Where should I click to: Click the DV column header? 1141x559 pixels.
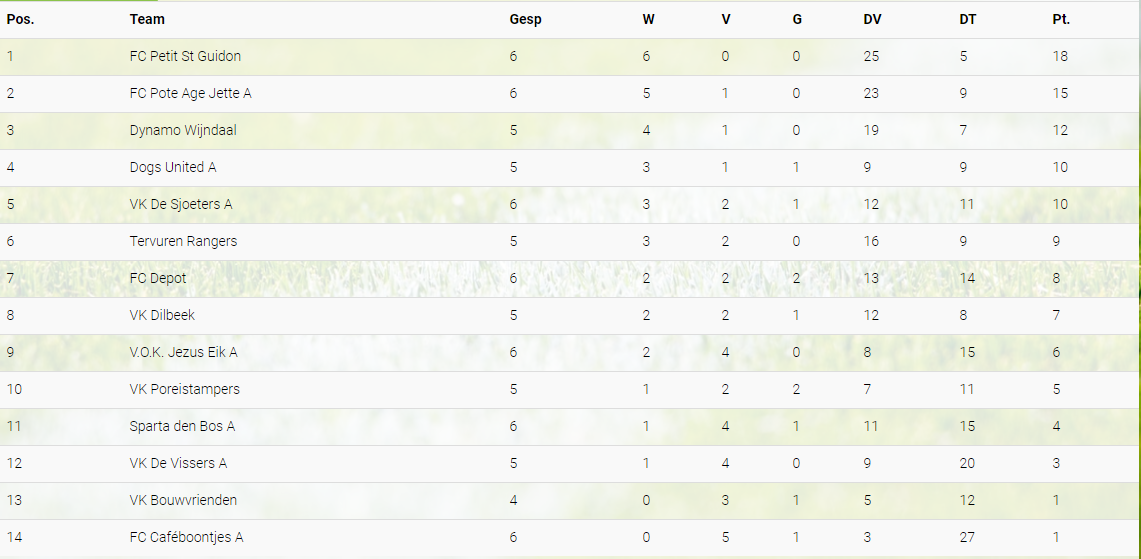click(x=872, y=20)
